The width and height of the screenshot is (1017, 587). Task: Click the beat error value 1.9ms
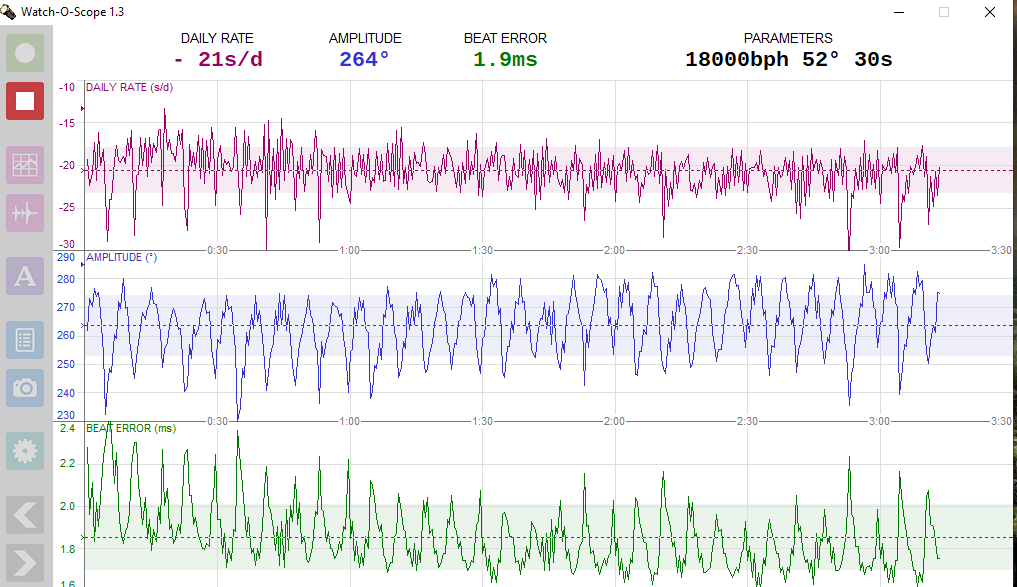tap(505, 60)
